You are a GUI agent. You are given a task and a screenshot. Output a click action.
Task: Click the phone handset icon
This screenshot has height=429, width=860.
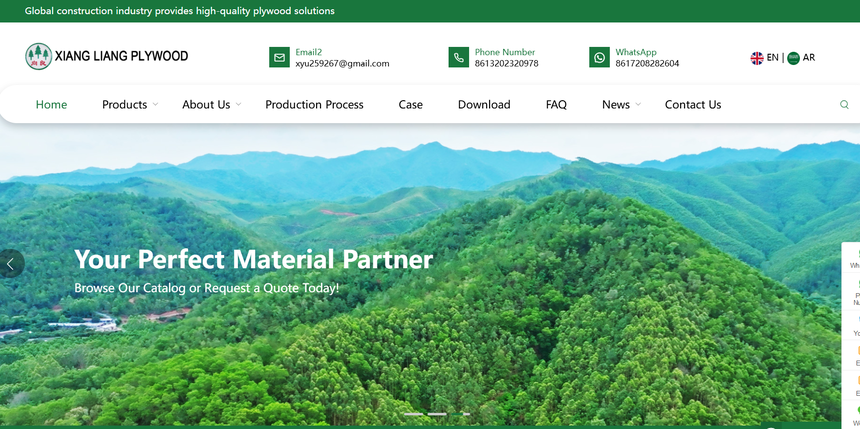click(458, 58)
